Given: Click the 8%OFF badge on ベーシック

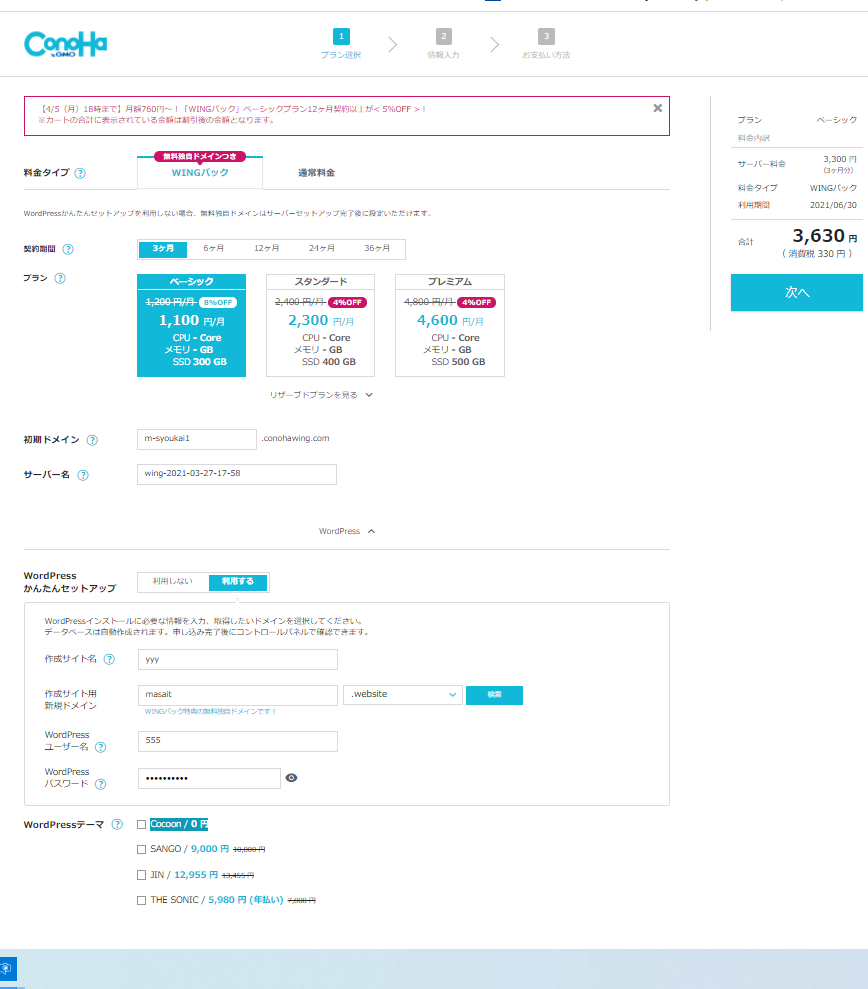Looking at the screenshot, I should (218, 302).
